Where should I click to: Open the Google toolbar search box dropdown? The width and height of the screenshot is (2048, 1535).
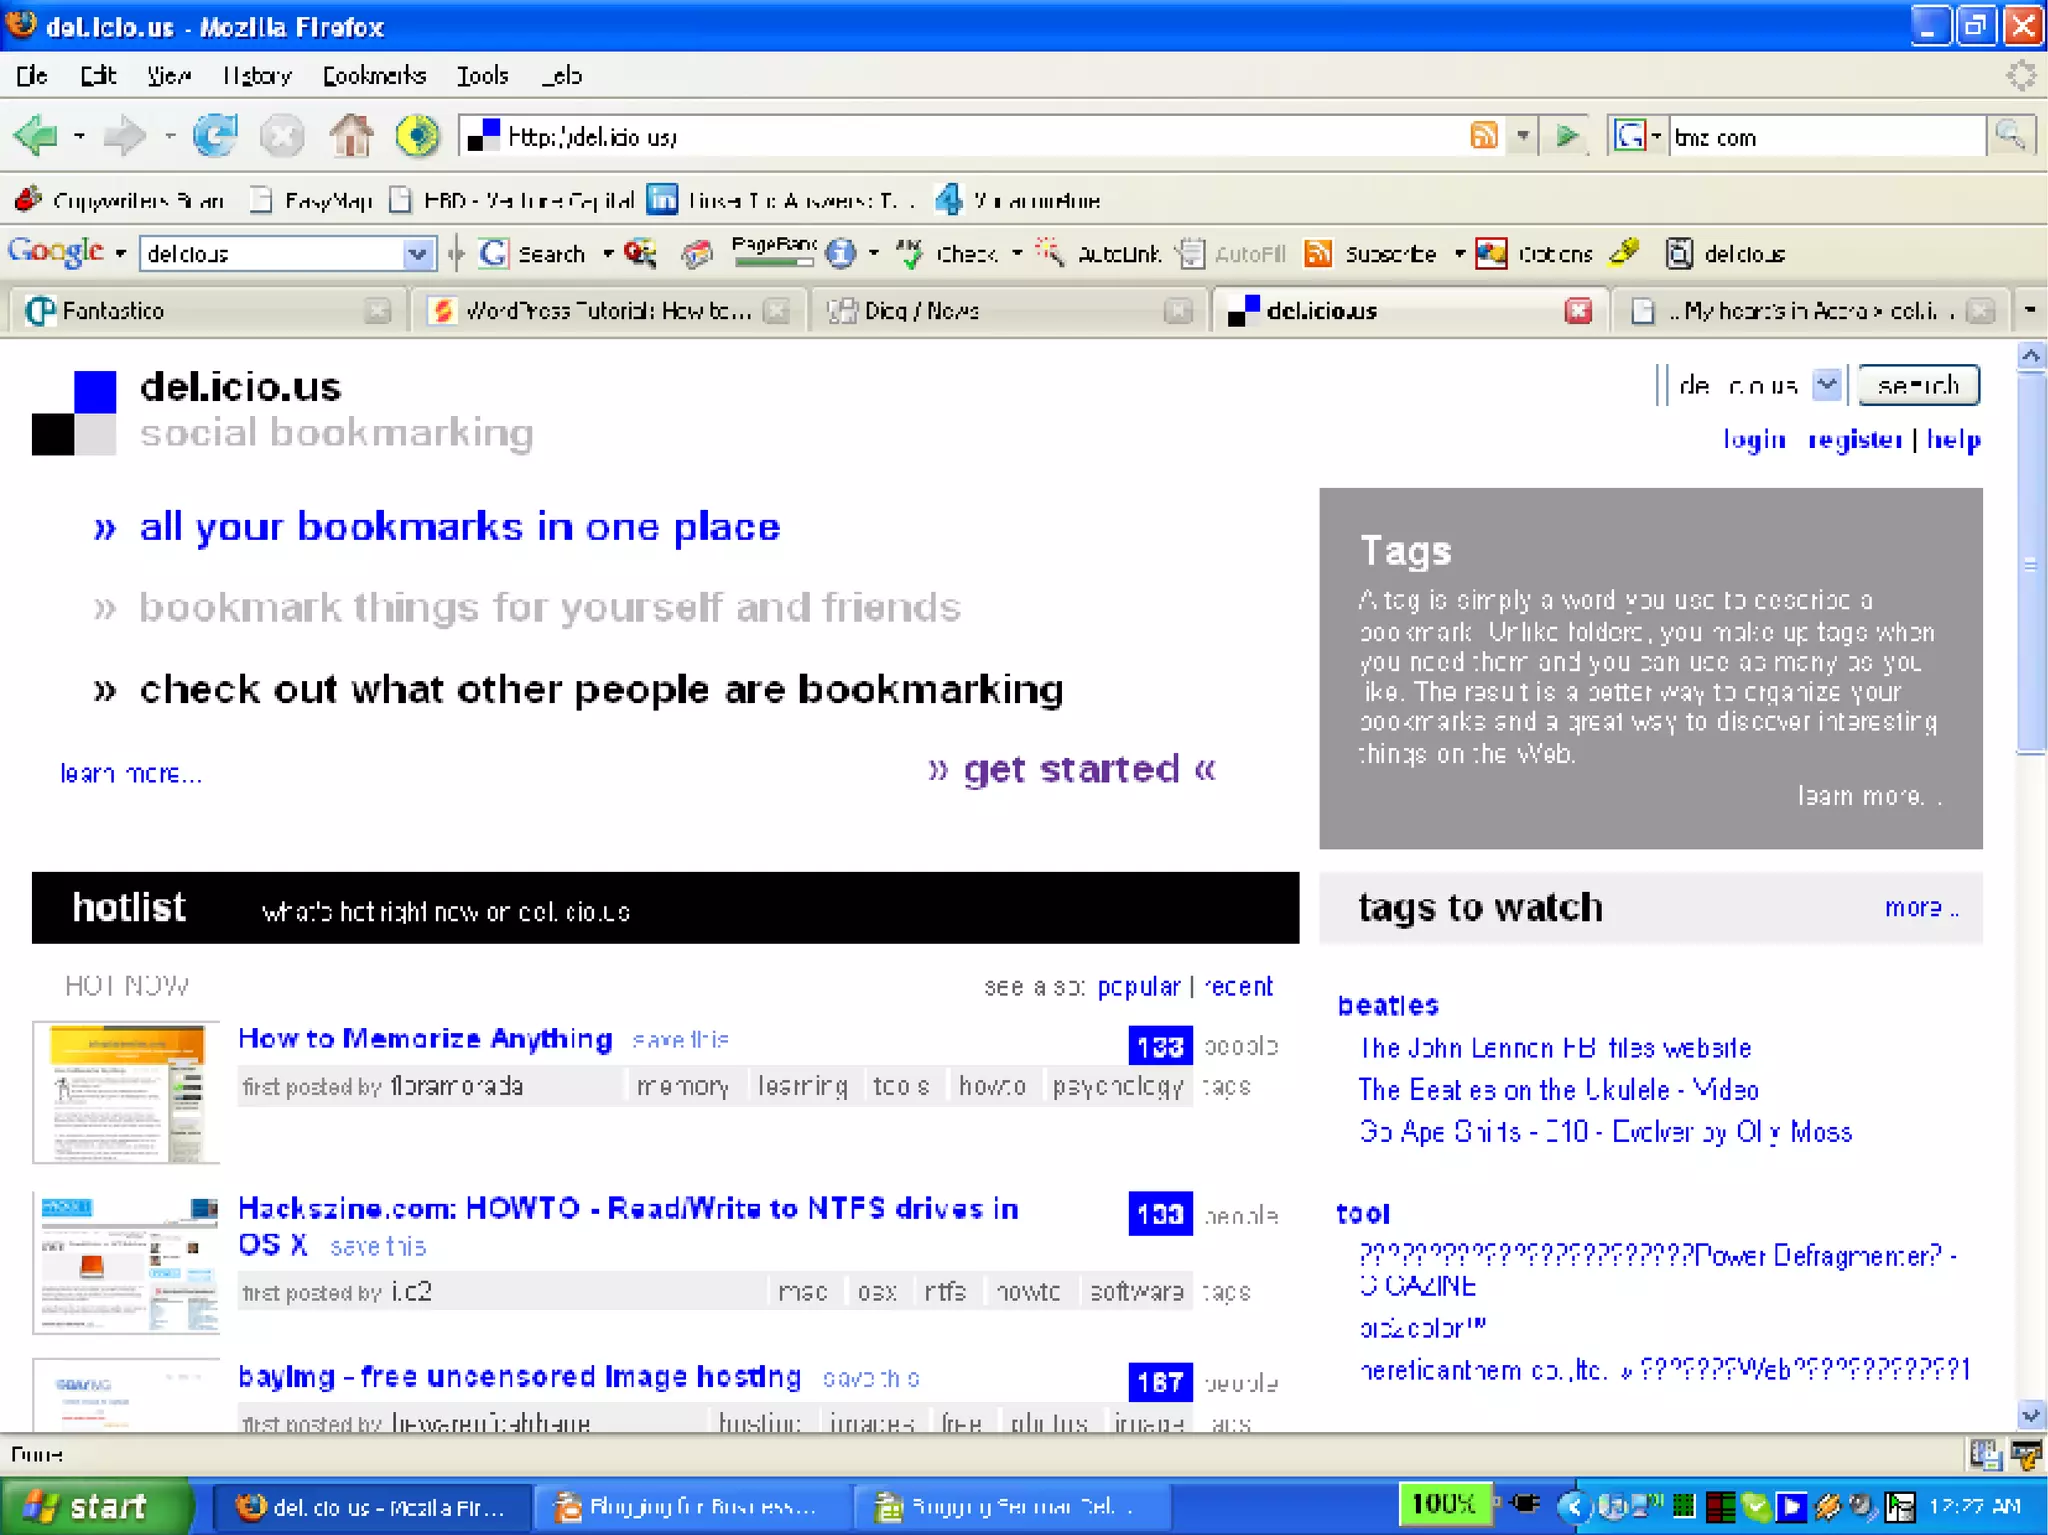417,254
